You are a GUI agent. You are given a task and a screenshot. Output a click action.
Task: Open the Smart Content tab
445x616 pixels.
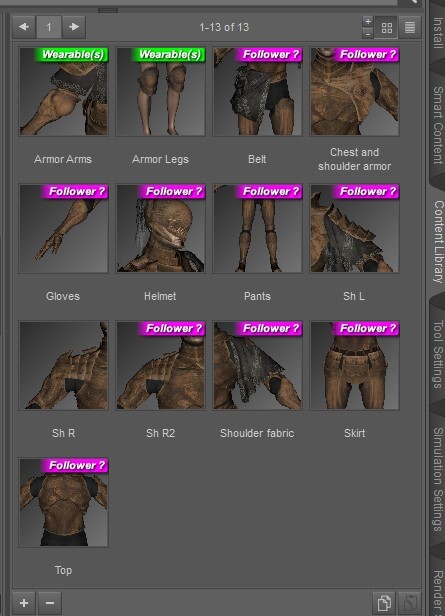438,125
